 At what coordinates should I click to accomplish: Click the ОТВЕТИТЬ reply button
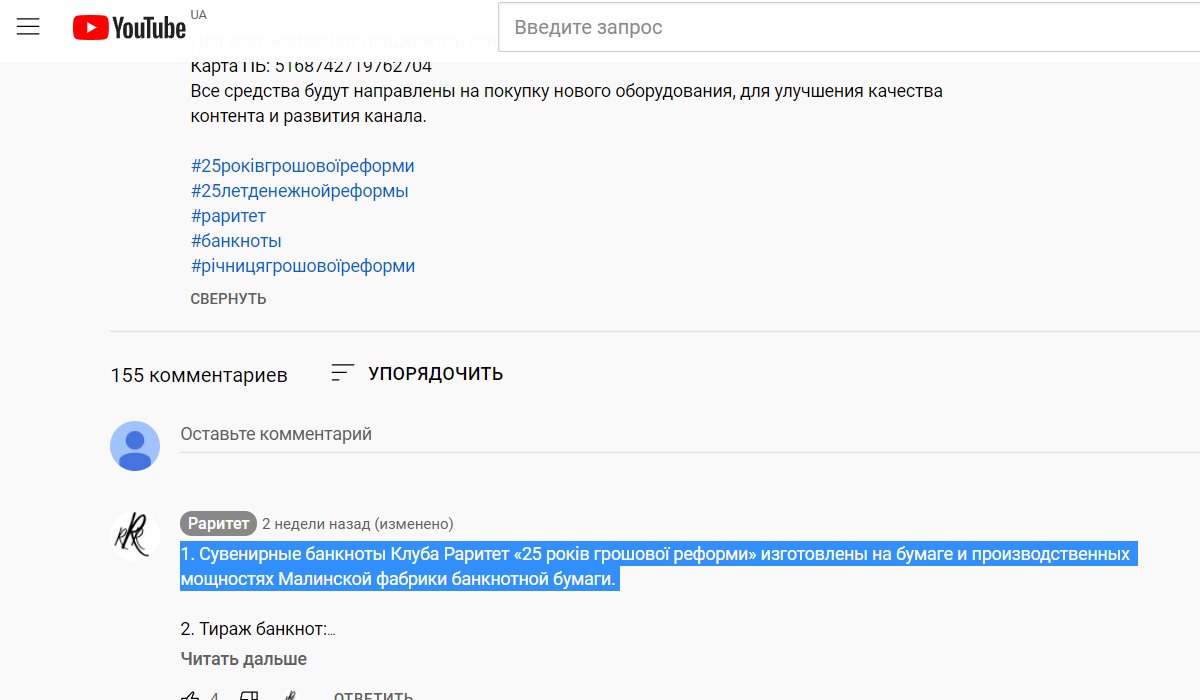(x=373, y=695)
